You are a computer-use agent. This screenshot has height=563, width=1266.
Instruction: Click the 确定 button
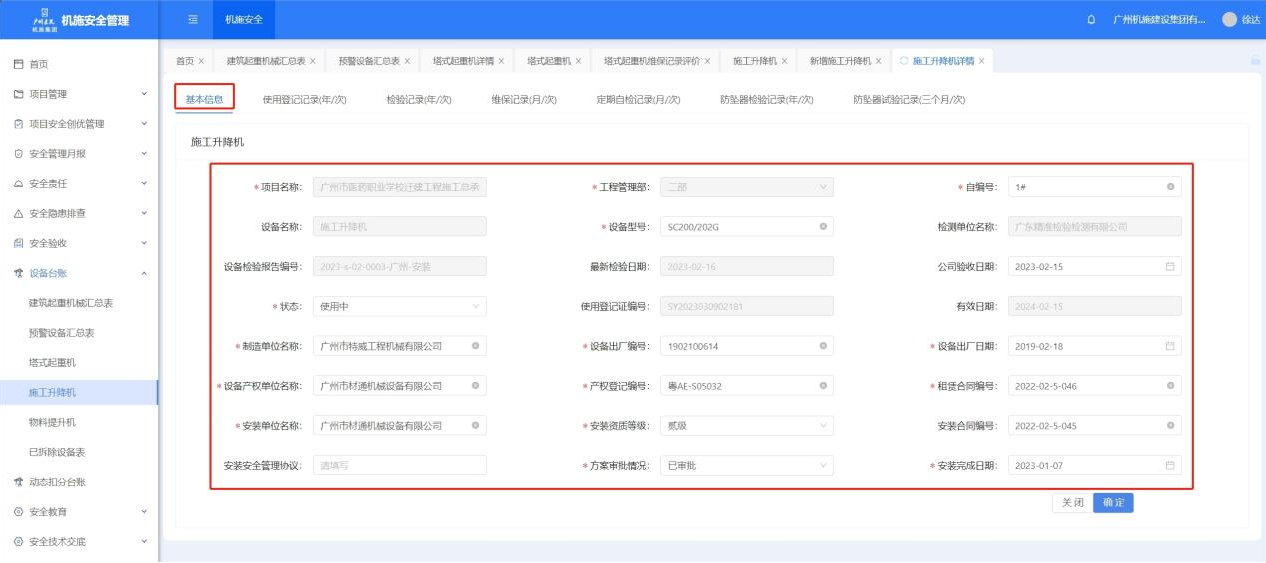point(1113,503)
